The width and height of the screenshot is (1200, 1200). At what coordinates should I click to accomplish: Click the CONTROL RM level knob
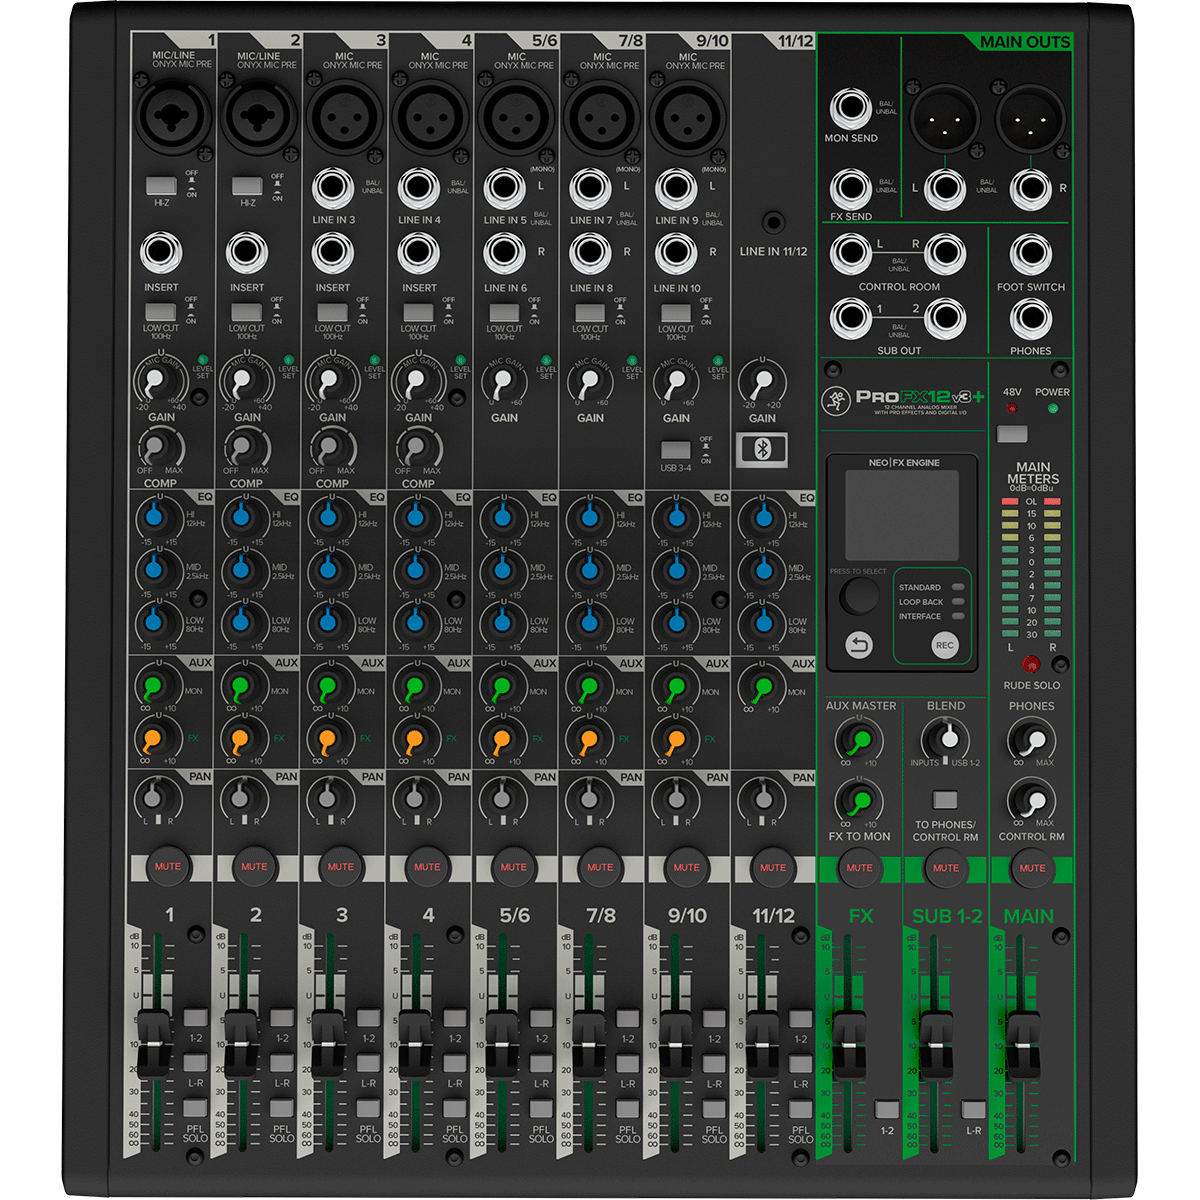point(1030,801)
